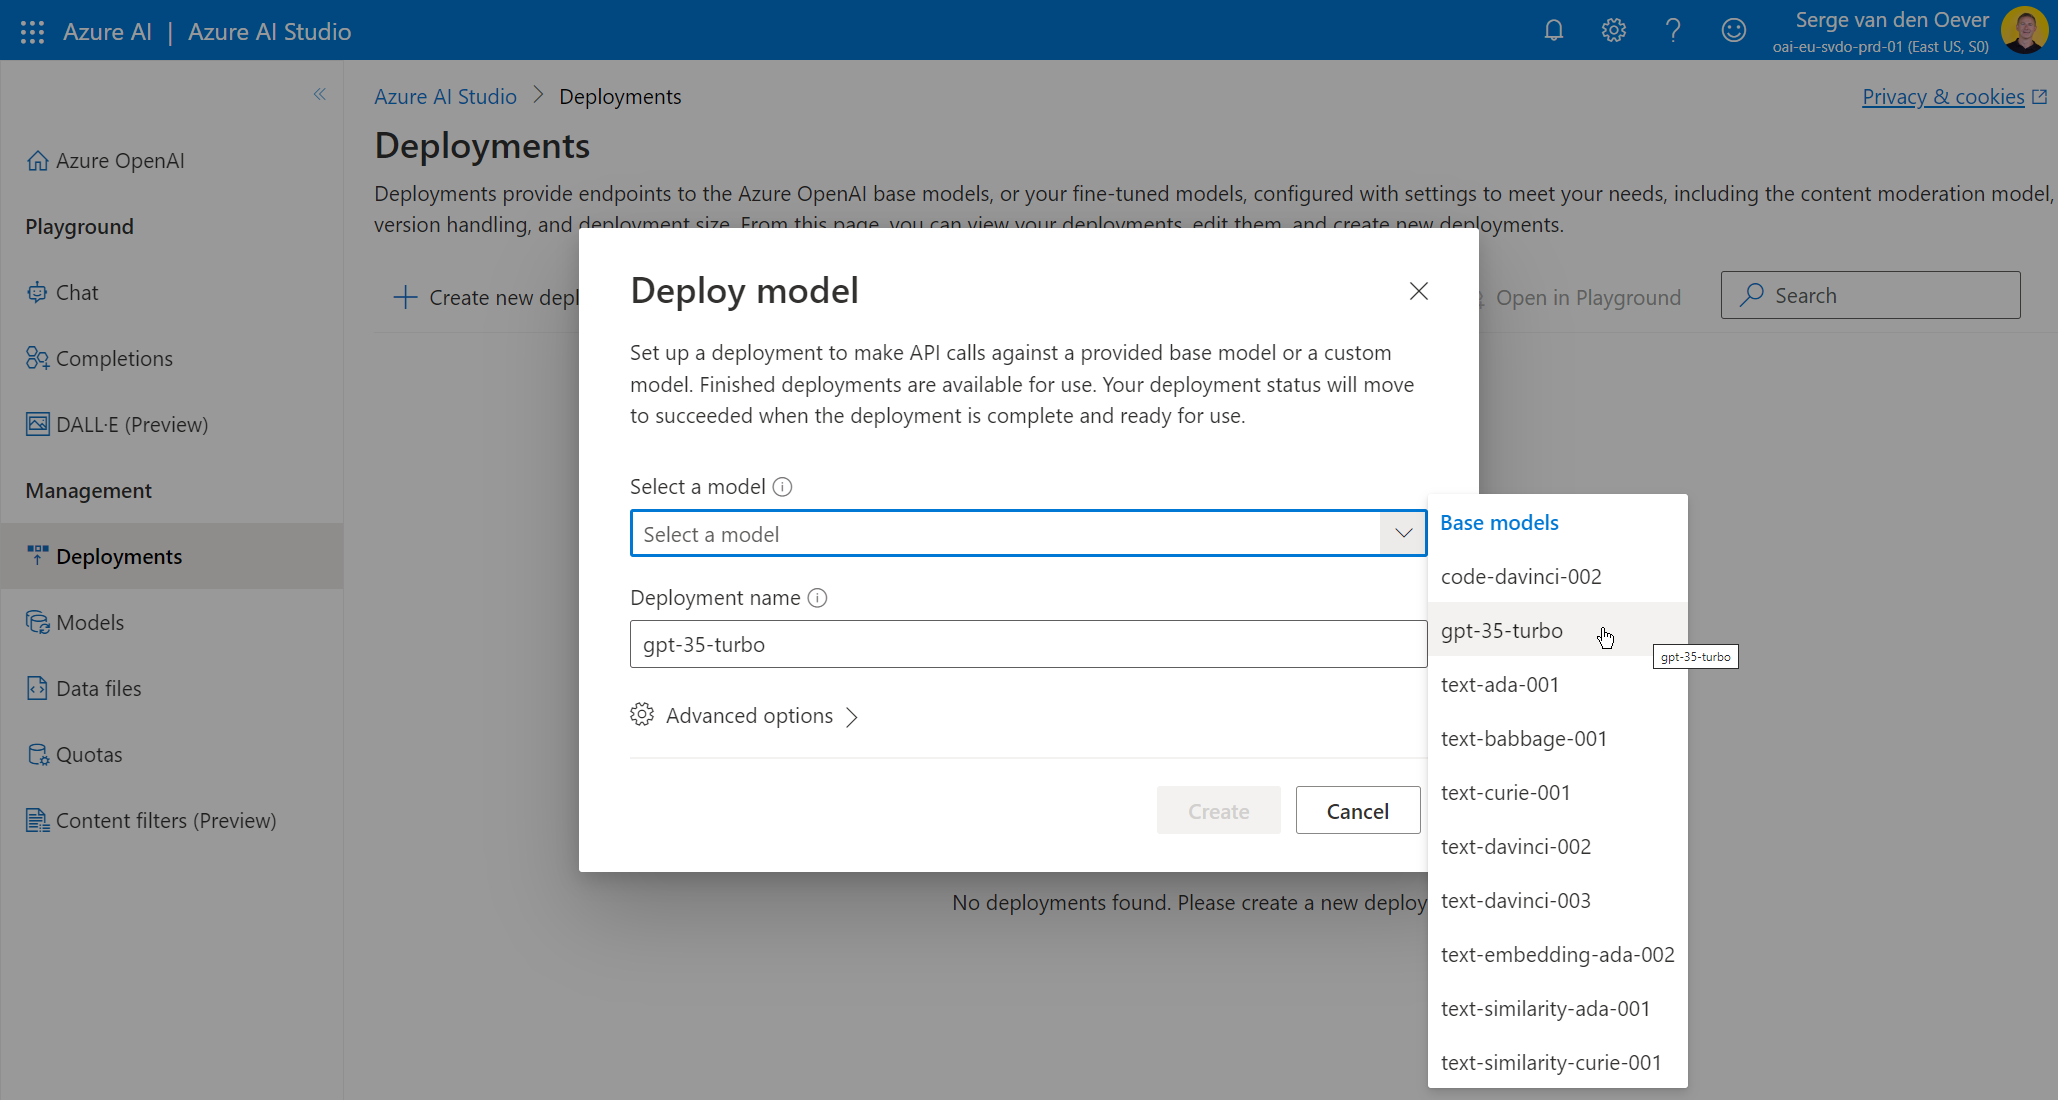The width and height of the screenshot is (2058, 1100).
Task: Click the search magnifier icon
Action: 1751,295
